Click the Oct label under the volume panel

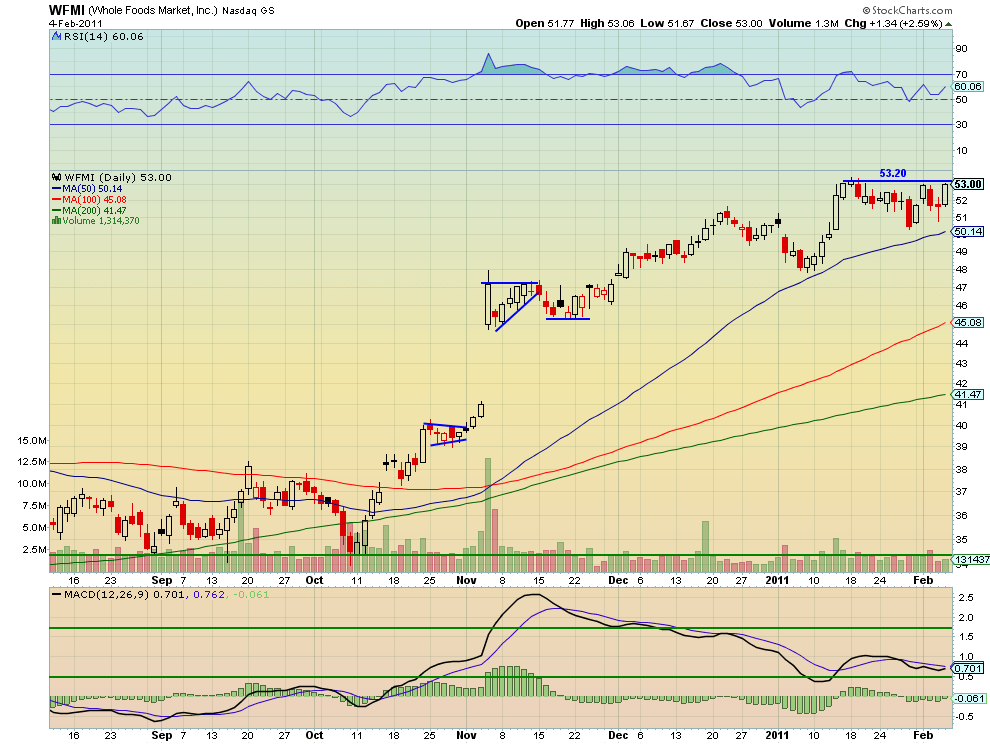pyautogui.click(x=314, y=580)
